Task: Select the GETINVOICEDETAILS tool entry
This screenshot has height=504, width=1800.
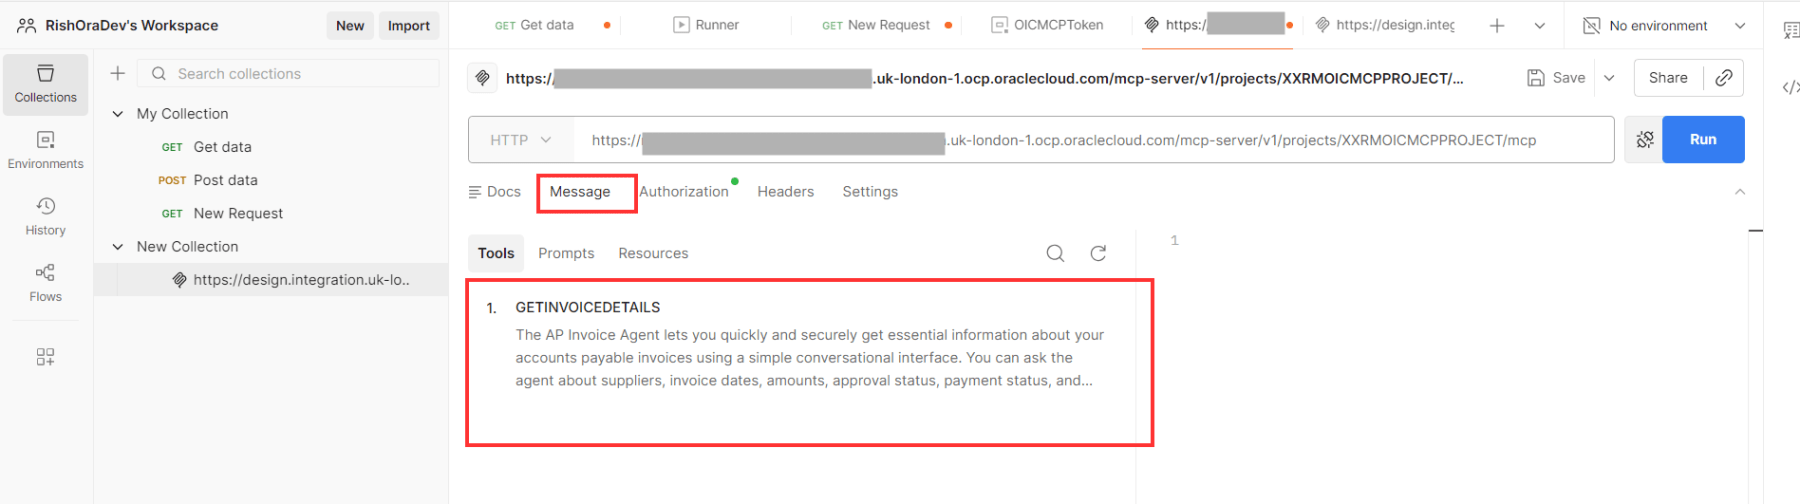Action: pos(588,307)
